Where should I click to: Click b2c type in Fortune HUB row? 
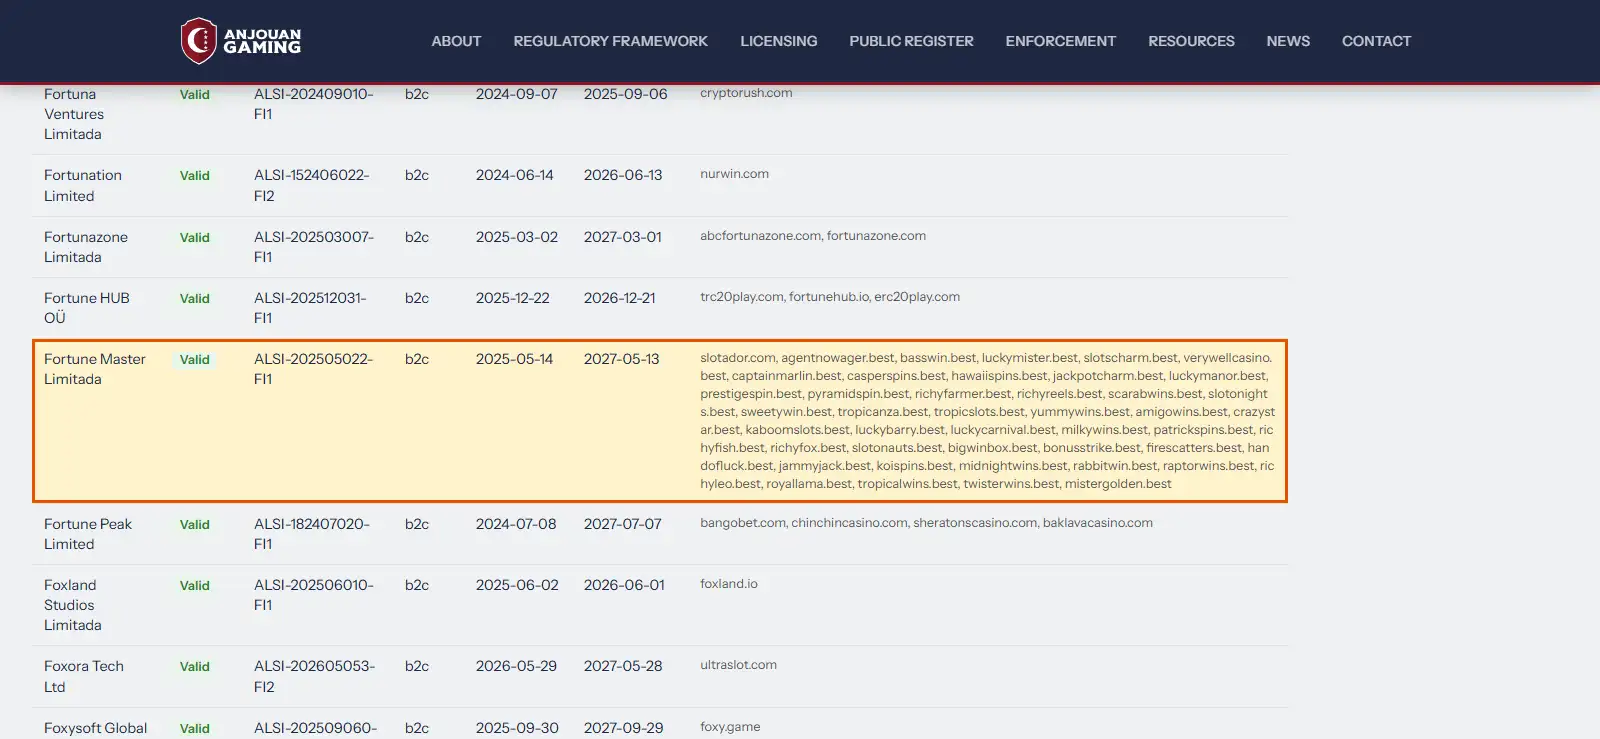coord(417,298)
